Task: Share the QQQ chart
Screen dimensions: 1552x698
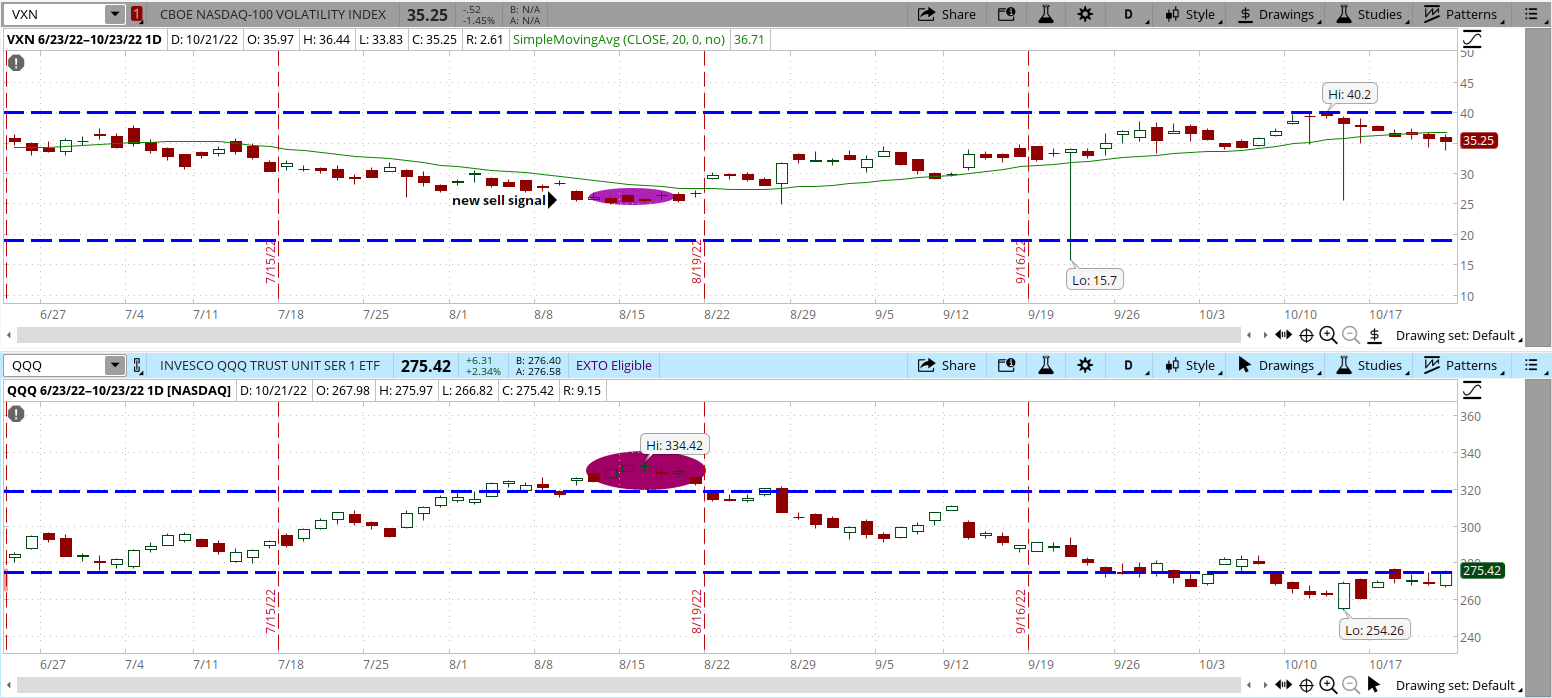Action: click(946, 365)
